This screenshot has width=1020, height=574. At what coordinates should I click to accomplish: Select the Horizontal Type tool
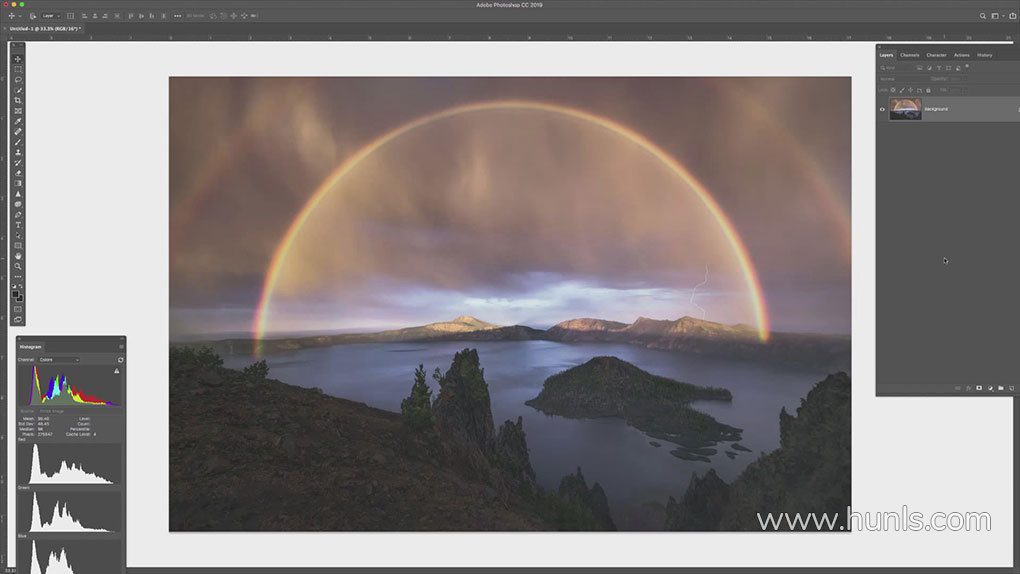(x=18, y=225)
